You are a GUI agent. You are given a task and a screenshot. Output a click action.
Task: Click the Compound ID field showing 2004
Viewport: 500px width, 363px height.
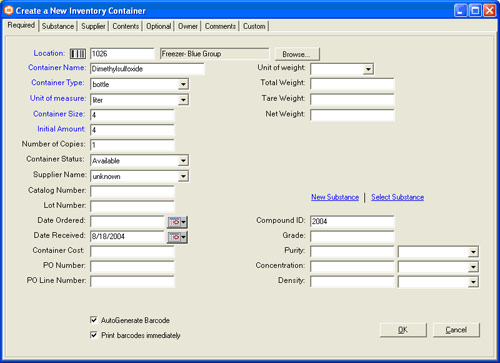click(x=352, y=221)
